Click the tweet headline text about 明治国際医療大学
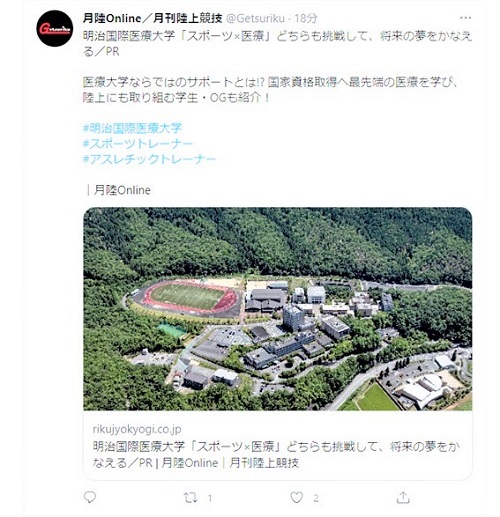 click(x=278, y=44)
